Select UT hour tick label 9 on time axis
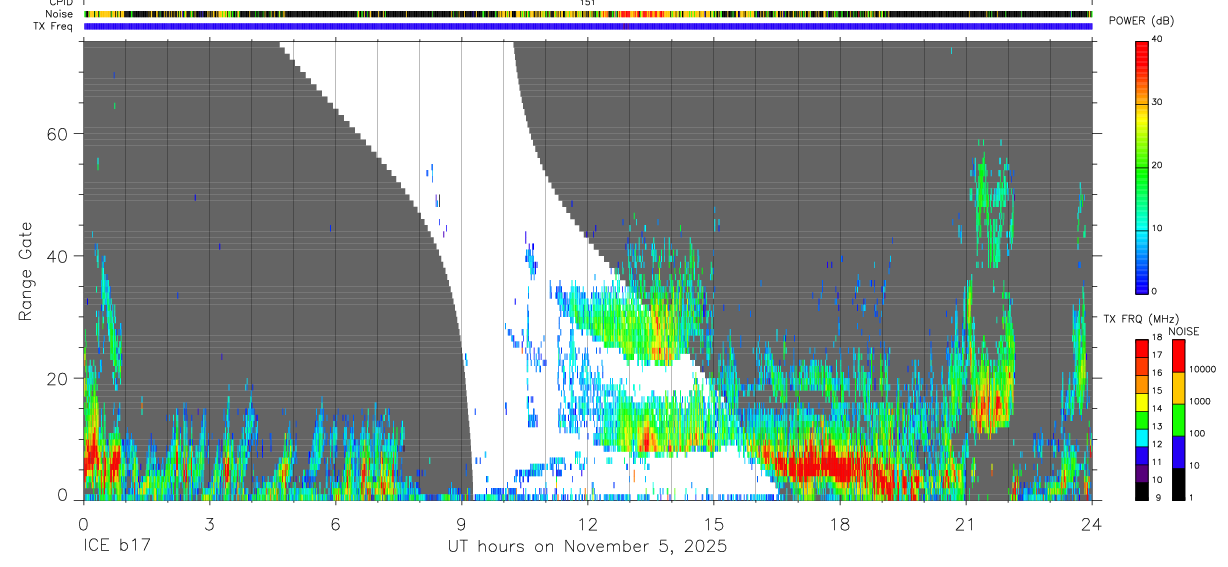This screenshot has width=1228, height=567. [461, 524]
